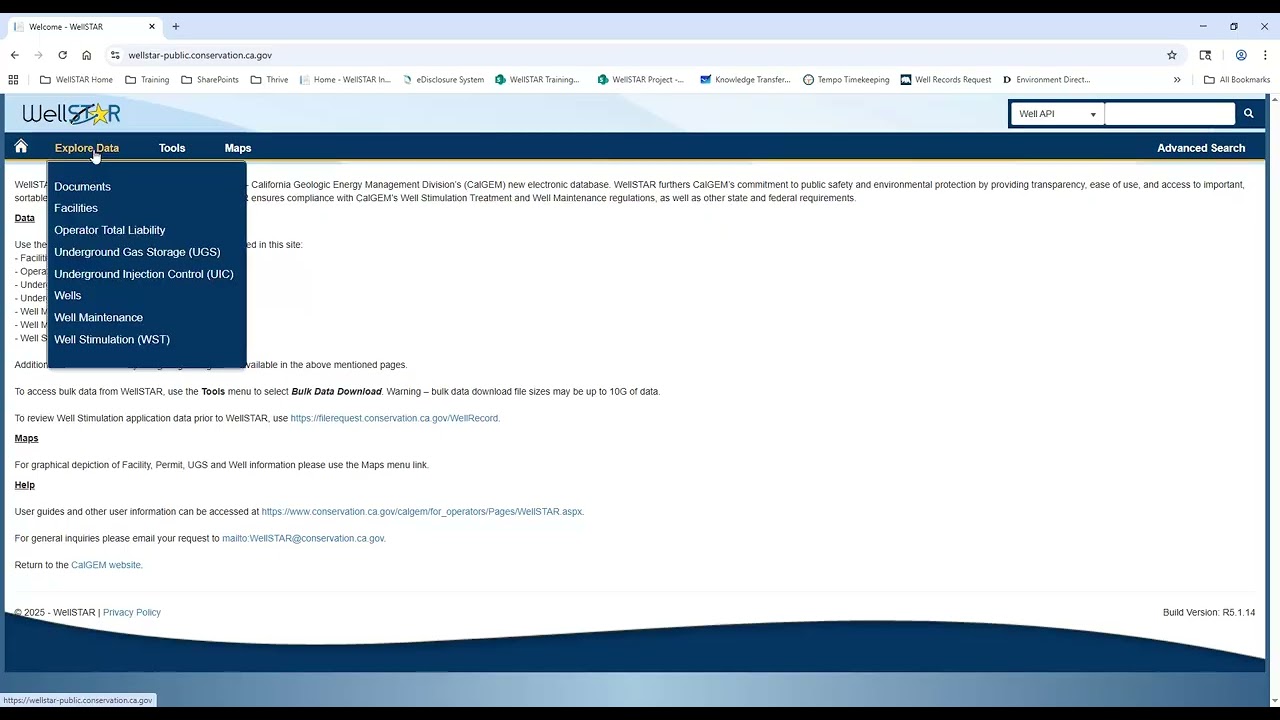
Task: Open WellSTAR Home bookmark folder
Action: tap(77, 80)
